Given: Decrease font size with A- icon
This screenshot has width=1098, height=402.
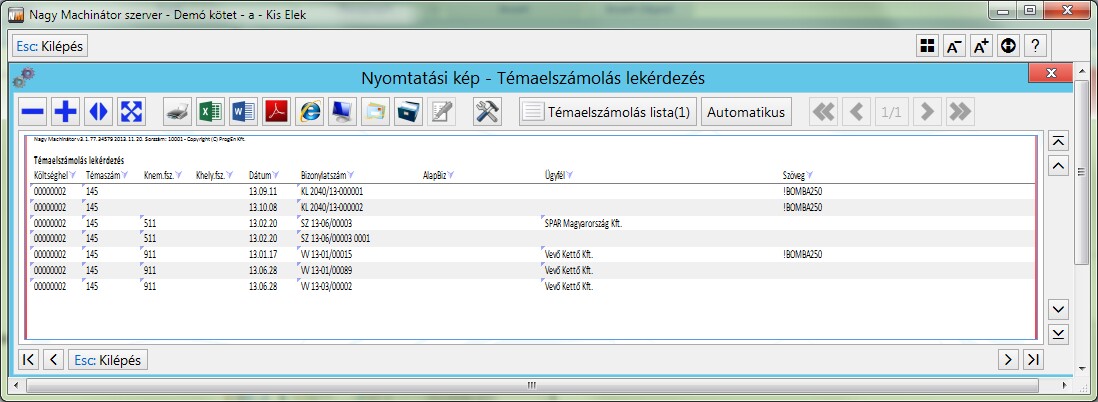Looking at the screenshot, I should [x=954, y=46].
